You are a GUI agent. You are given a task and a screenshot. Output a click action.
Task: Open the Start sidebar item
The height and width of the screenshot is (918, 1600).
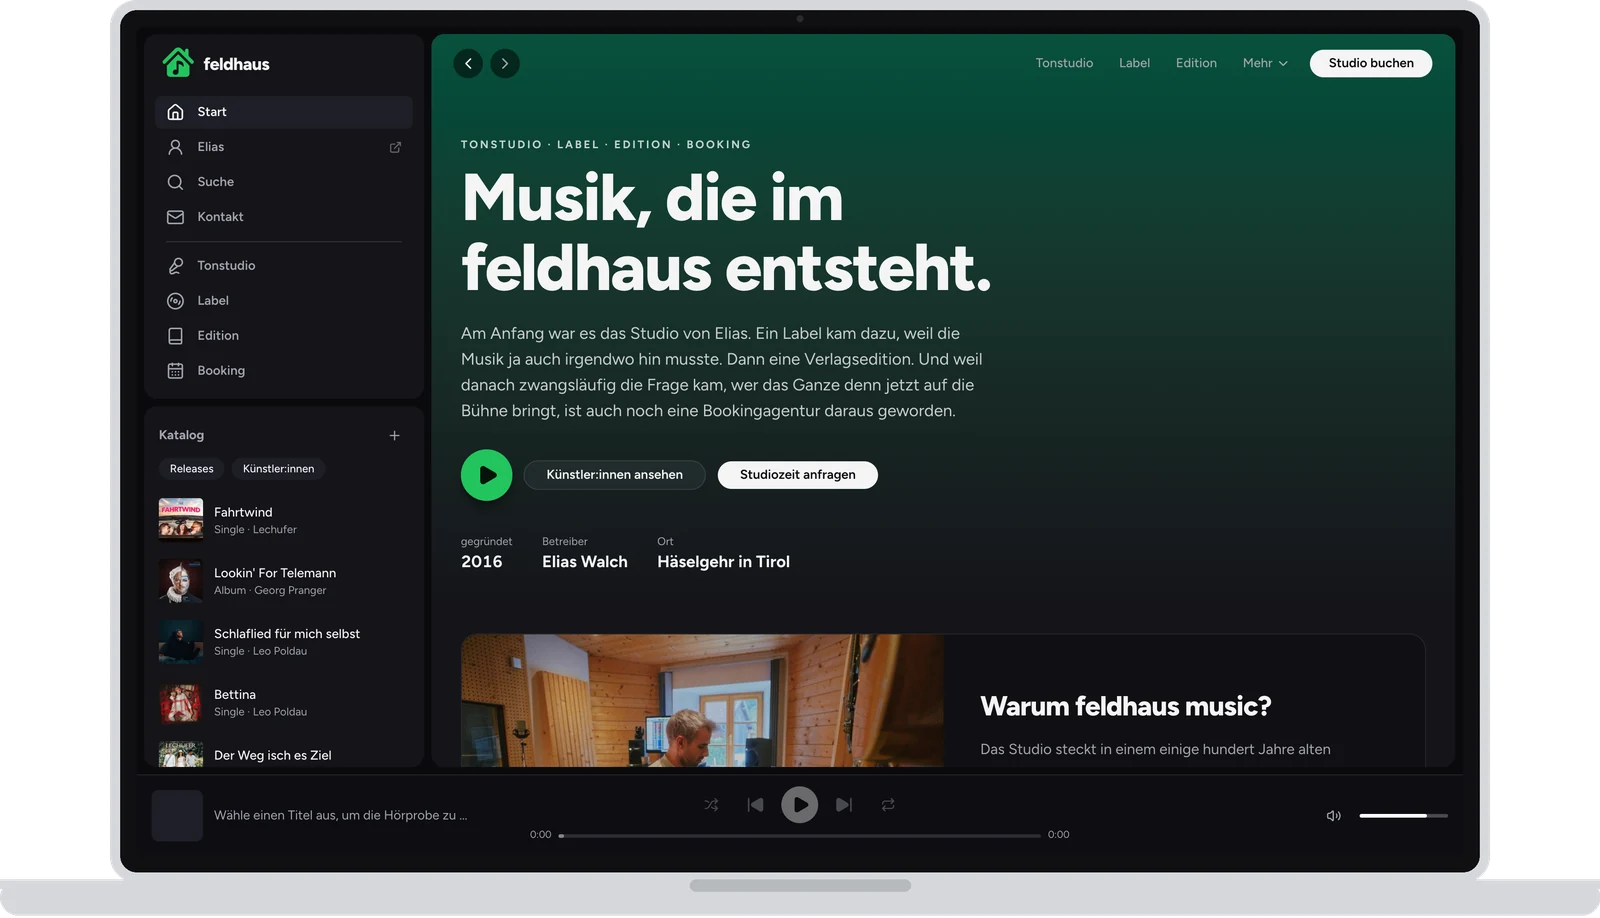click(x=284, y=112)
